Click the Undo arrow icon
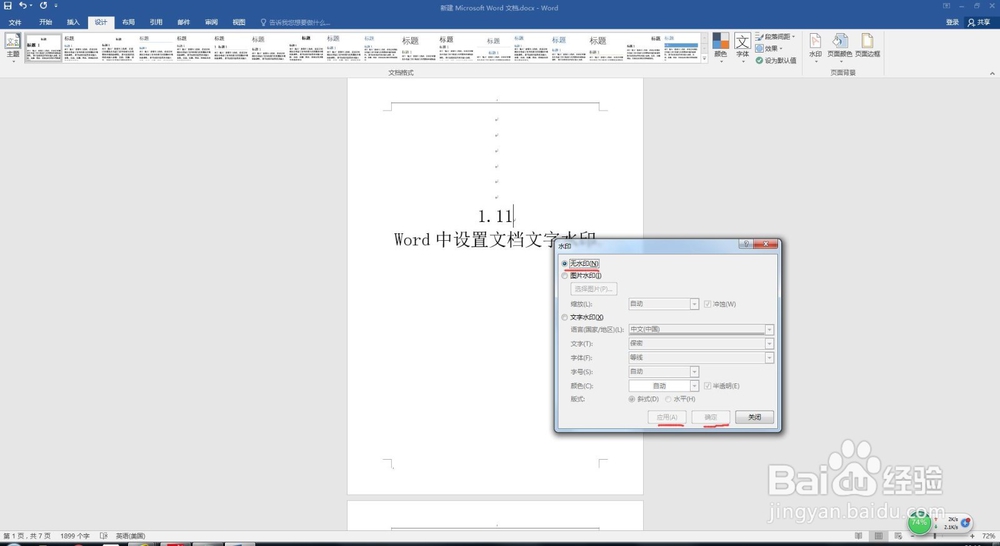This screenshot has height=546, width=1000. click(x=24, y=6)
